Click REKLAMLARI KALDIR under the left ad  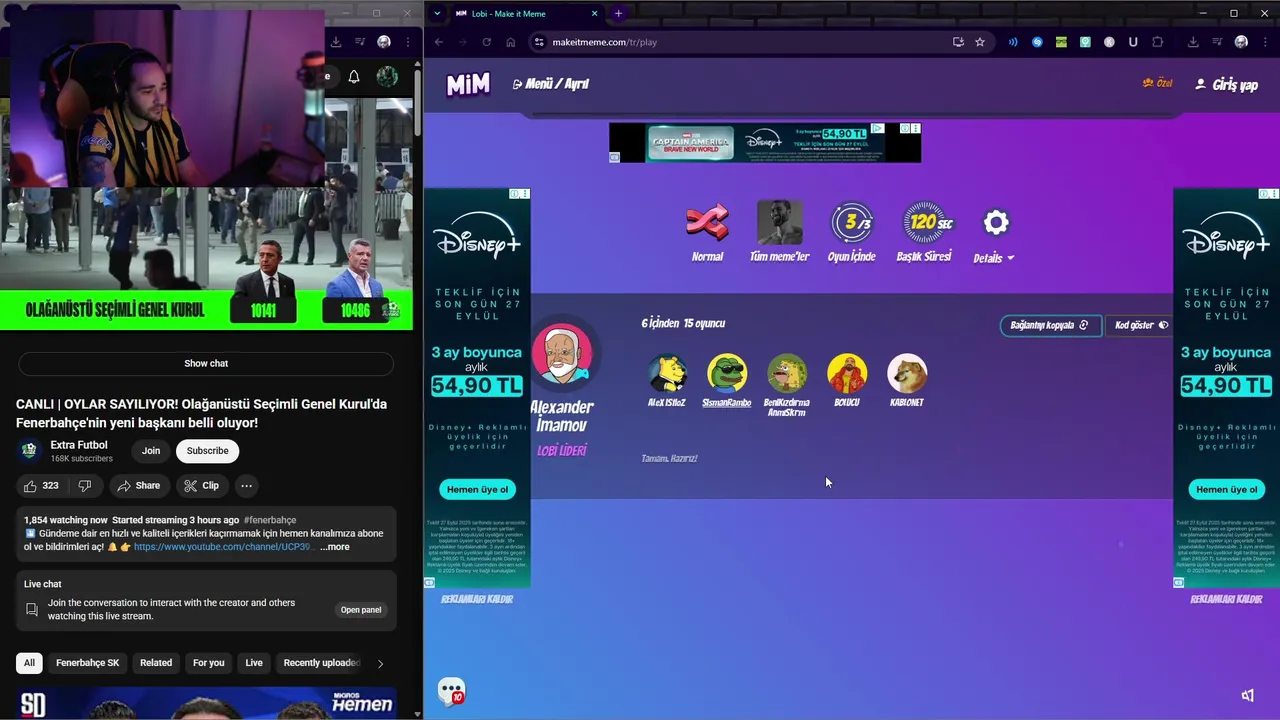477,599
